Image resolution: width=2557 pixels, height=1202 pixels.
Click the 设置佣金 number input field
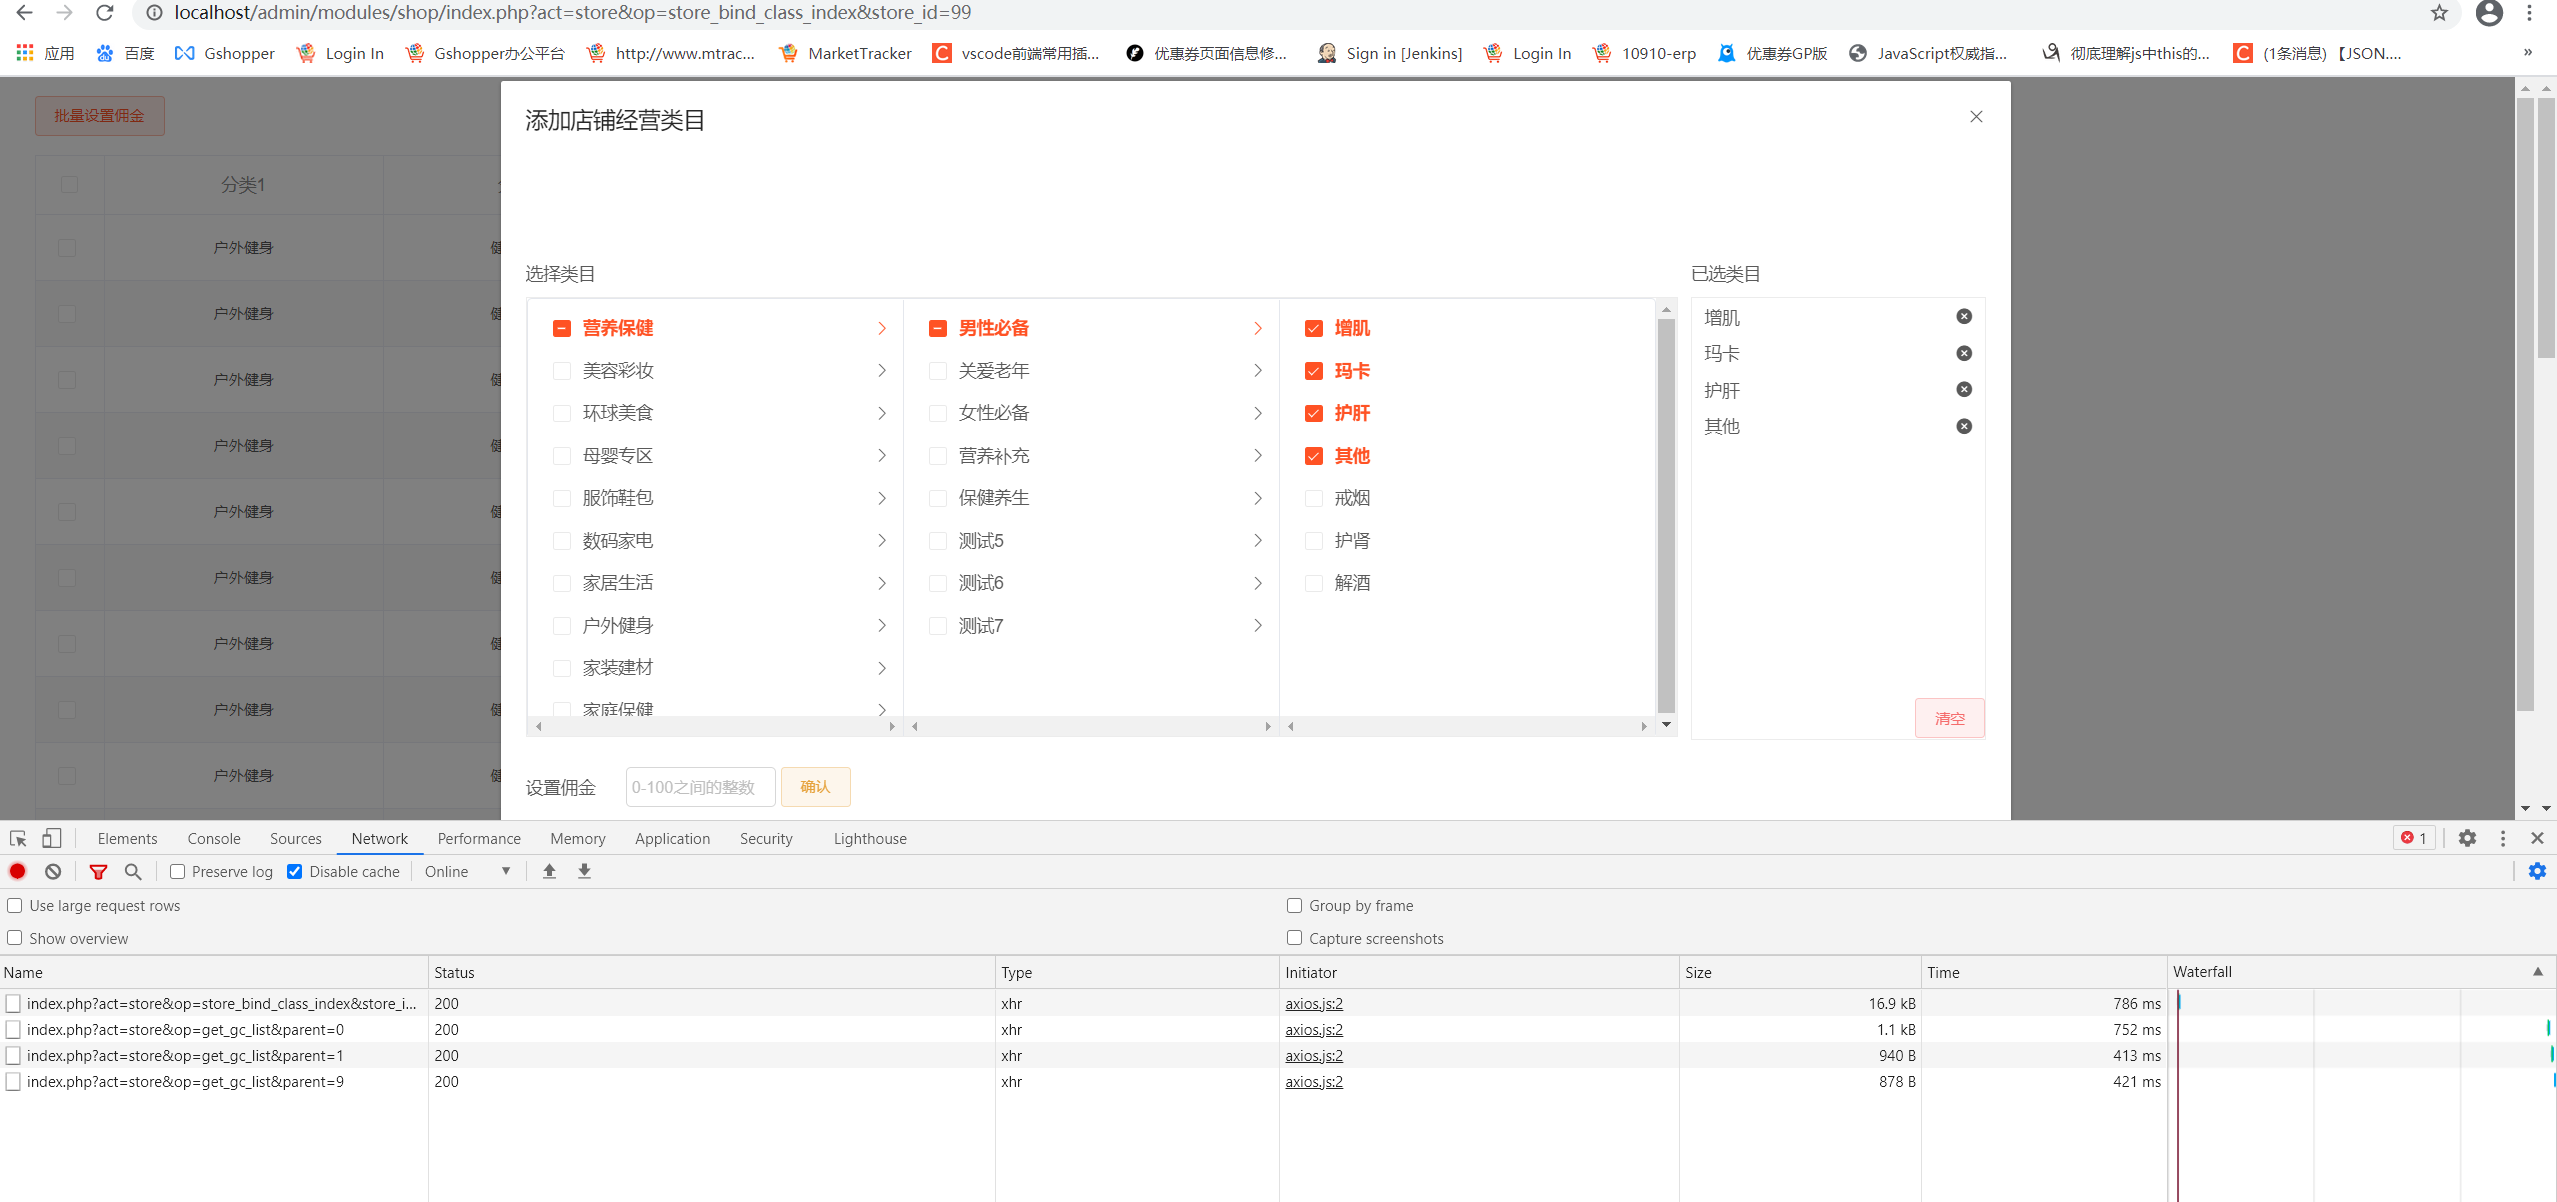[x=699, y=787]
